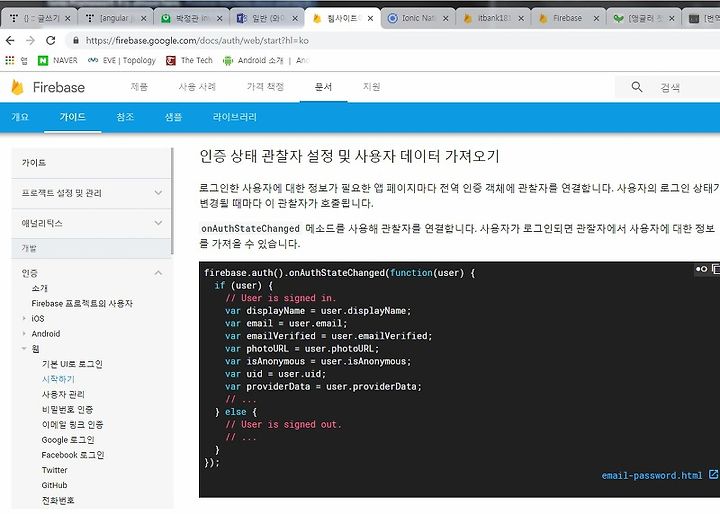Click the Firebase flame logo in header

17,87
